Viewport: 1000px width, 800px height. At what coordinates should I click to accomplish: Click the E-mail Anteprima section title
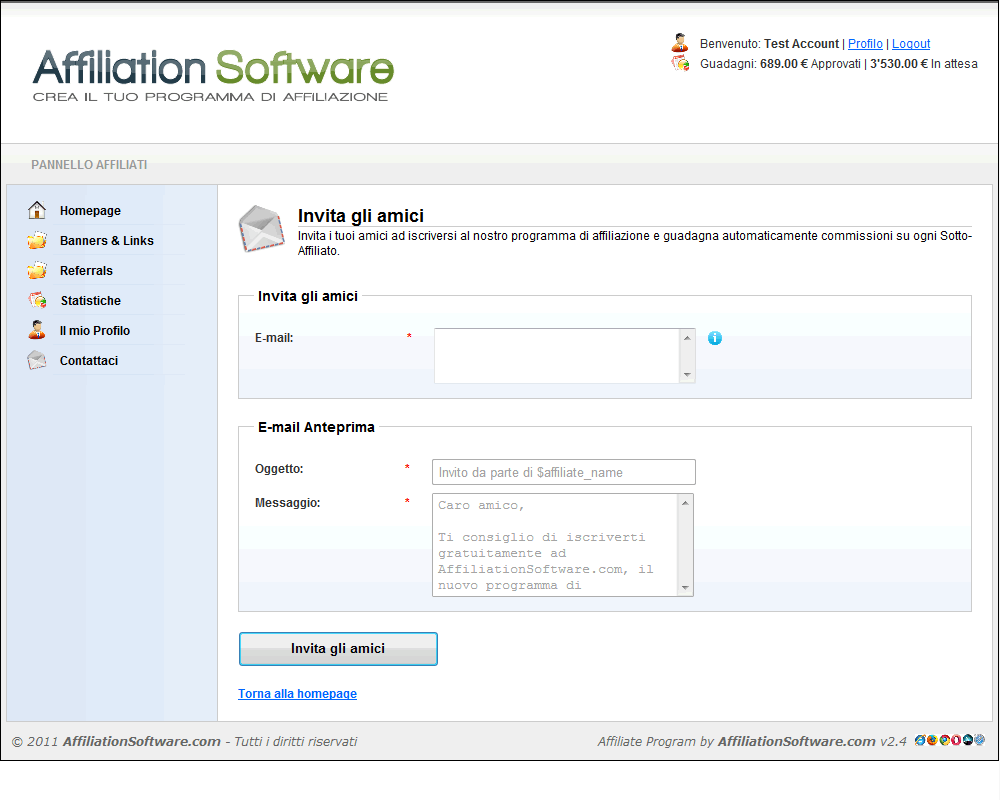[x=316, y=427]
